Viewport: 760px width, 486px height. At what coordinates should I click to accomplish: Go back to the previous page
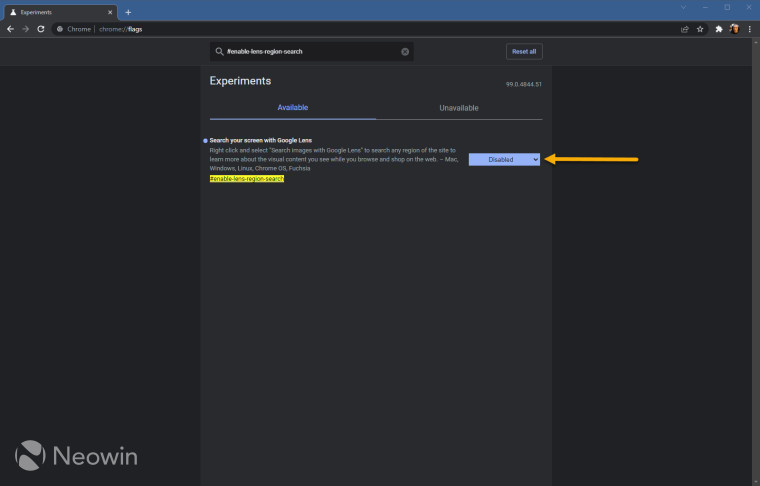10,29
